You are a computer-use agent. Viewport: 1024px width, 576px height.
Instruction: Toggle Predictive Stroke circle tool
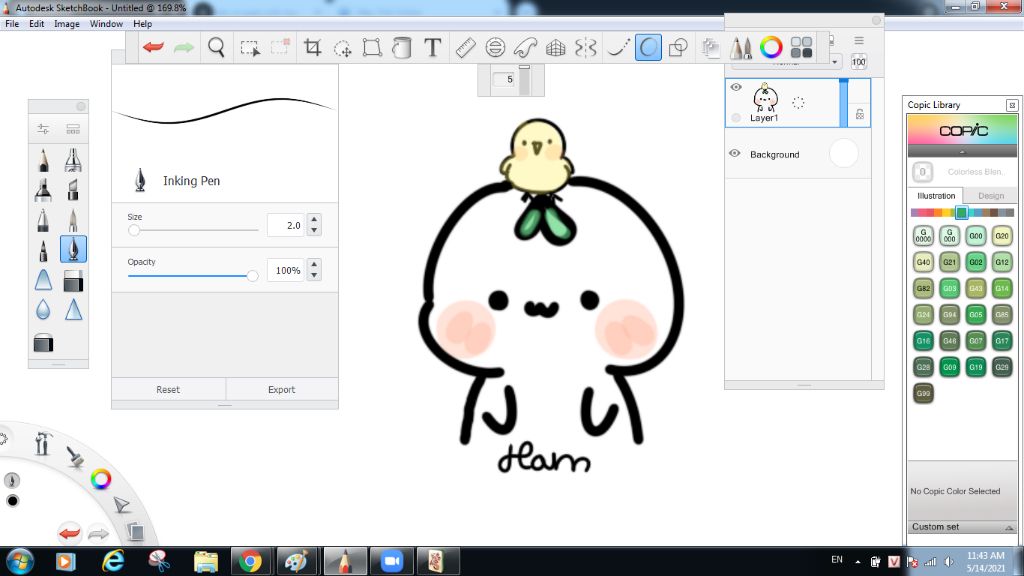pos(648,47)
